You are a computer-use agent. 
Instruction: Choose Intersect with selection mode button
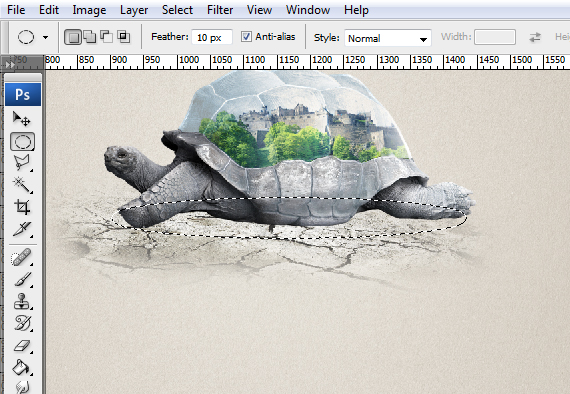click(x=124, y=37)
